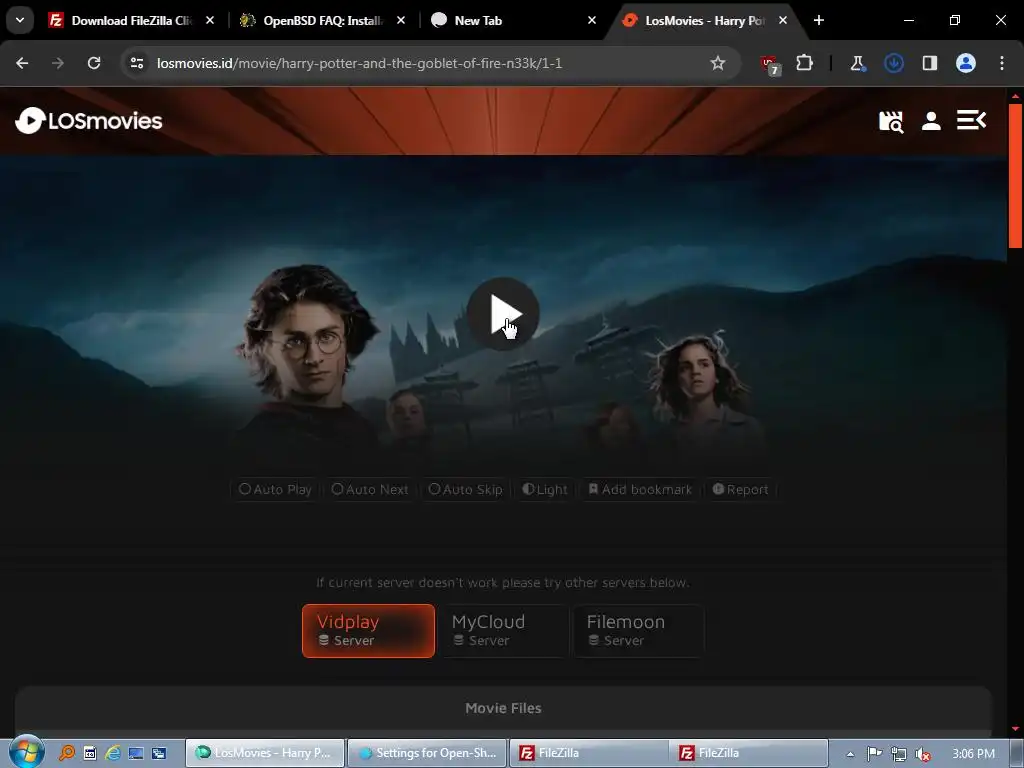Click the scrollbar down arrow
Viewport: 1024px width, 768px height.
tap(1016, 728)
